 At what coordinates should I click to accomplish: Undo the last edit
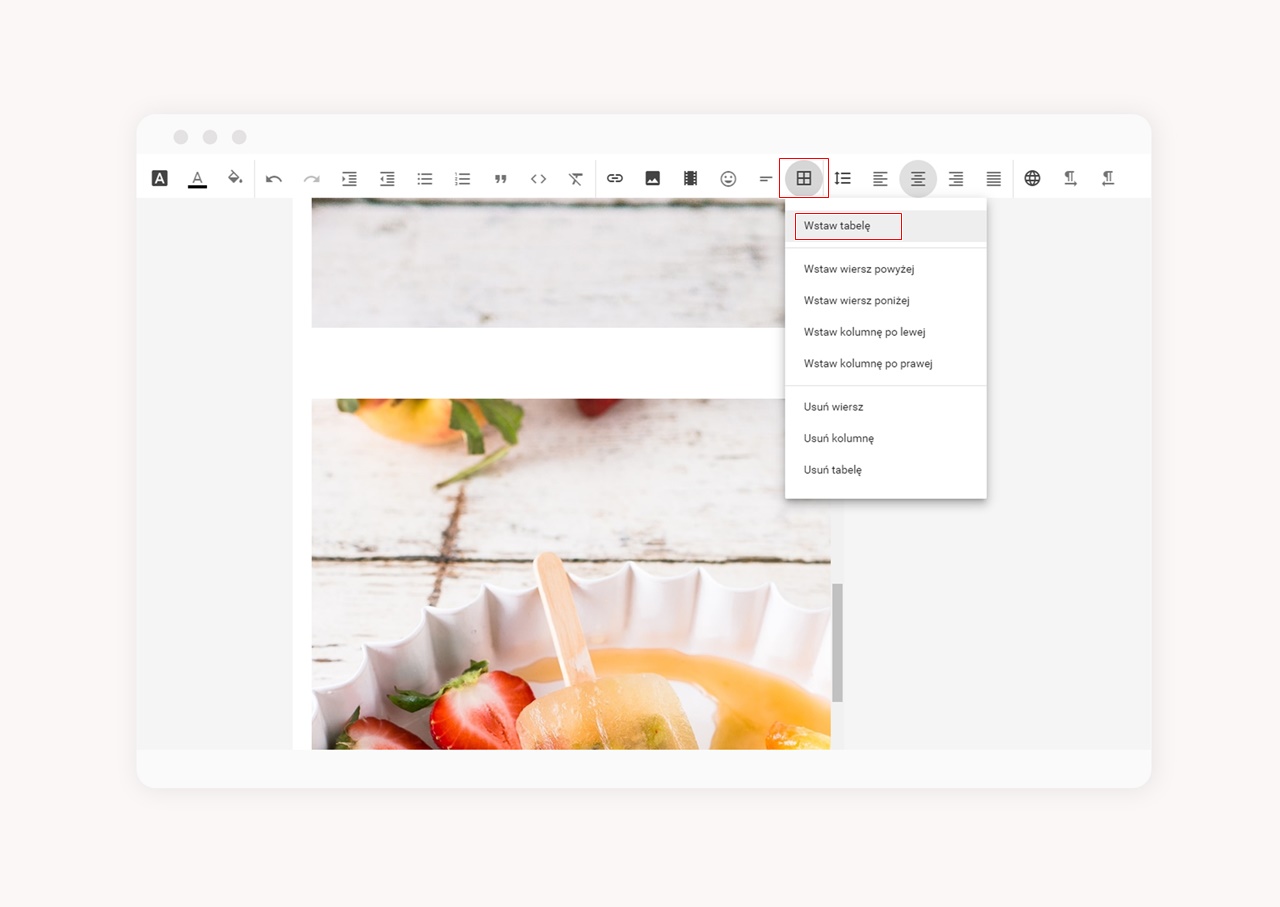274,179
